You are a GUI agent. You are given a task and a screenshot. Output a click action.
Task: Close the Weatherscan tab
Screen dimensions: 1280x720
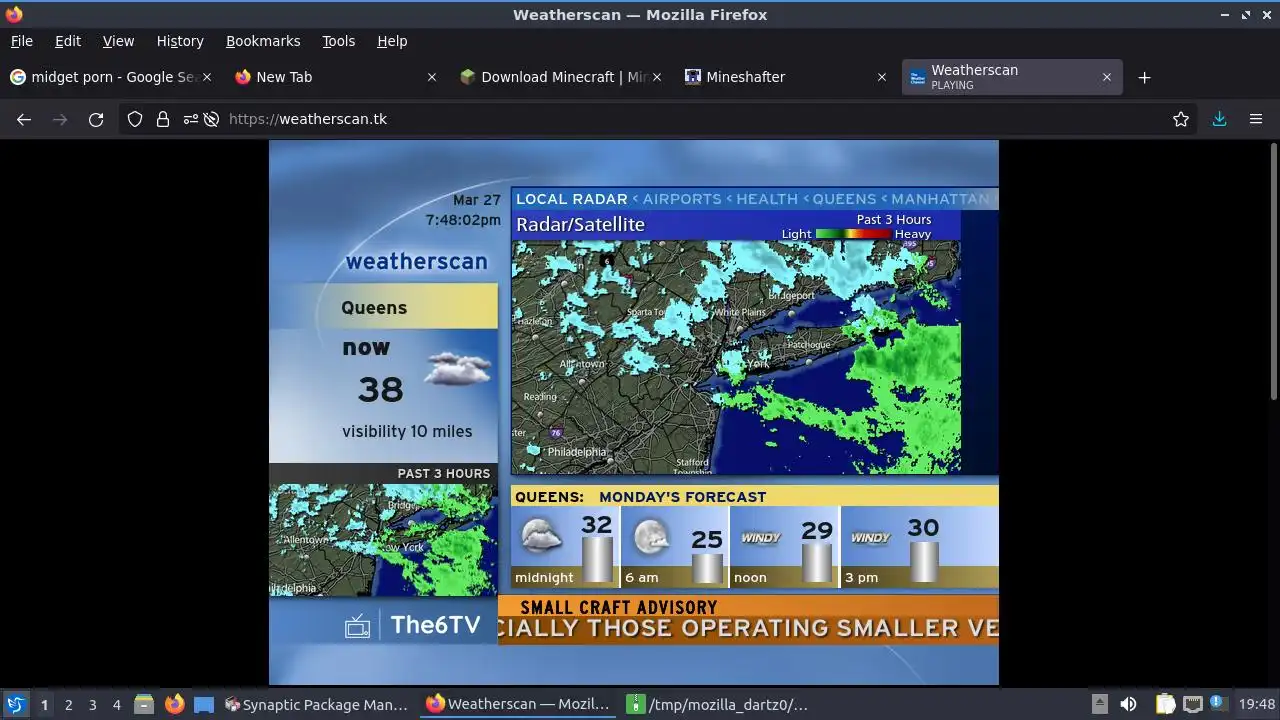tap(1107, 77)
